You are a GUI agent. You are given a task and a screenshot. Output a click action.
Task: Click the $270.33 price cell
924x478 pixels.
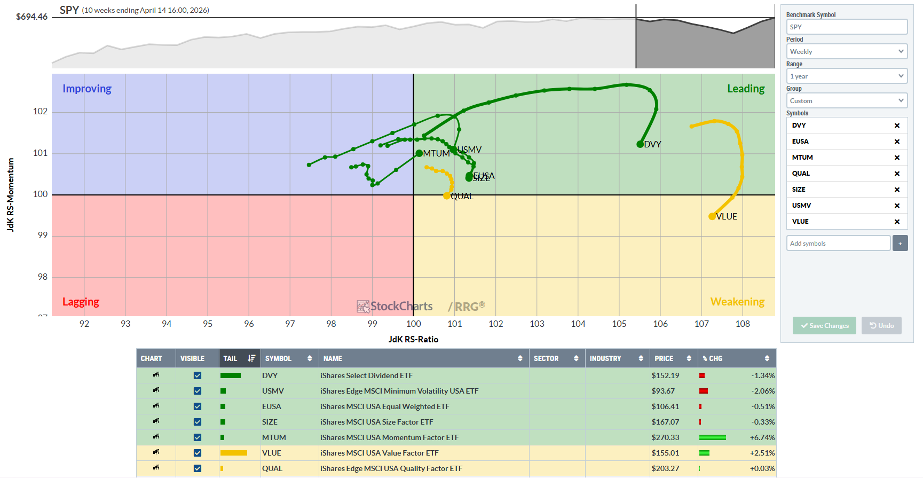click(x=665, y=437)
